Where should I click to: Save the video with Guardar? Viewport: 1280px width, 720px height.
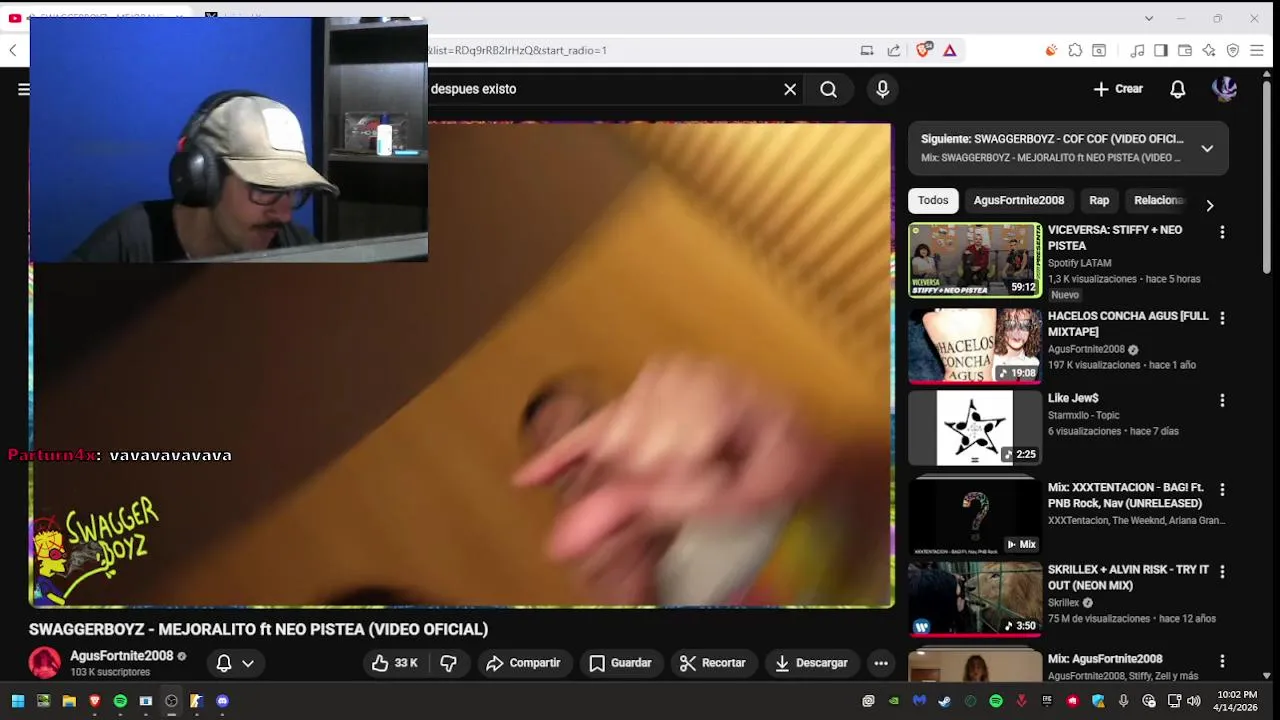pos(620,663)
